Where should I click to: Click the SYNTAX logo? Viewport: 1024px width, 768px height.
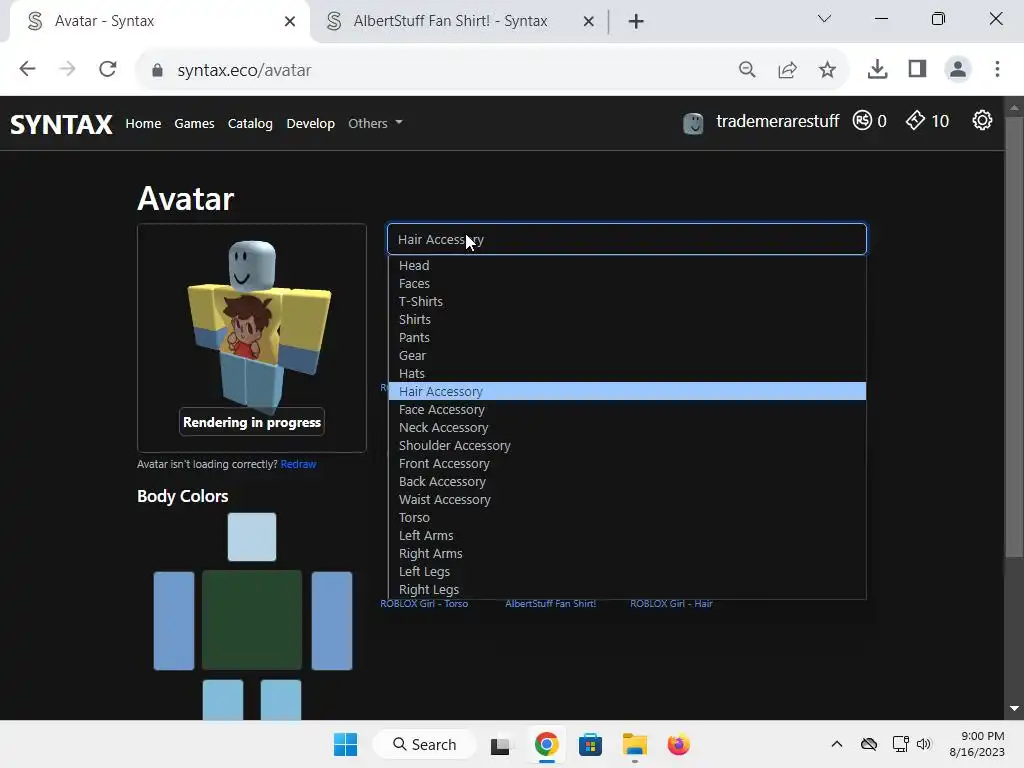coord(61,124)
